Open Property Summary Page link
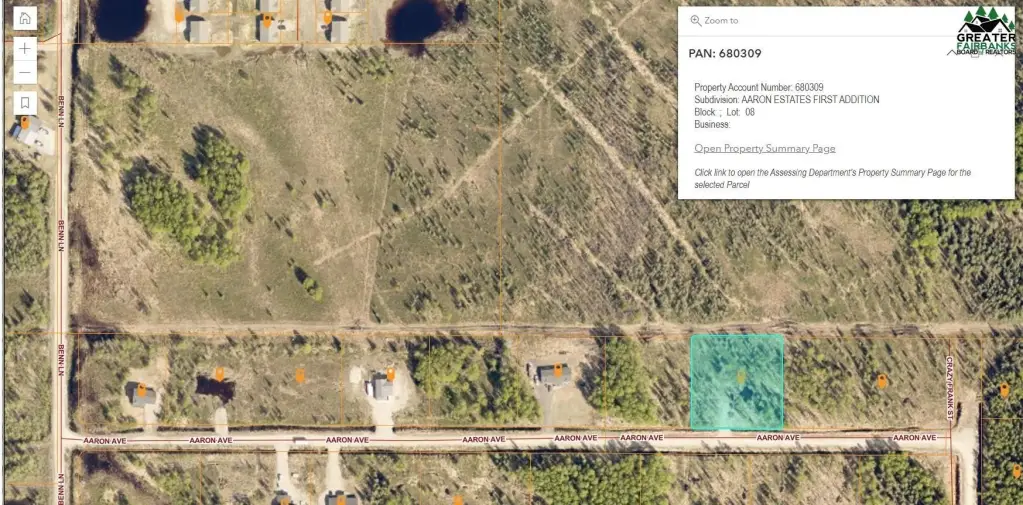 pyautogui.click(x=765, y=148)
